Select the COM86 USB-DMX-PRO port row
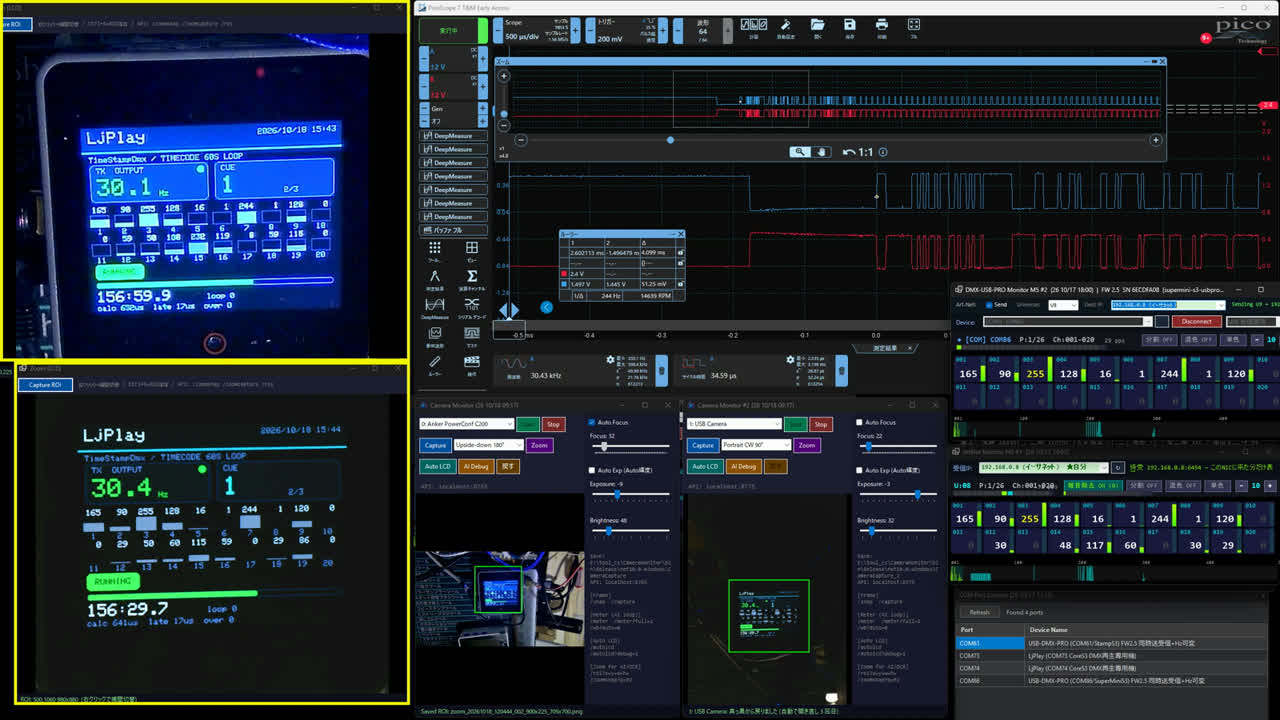The height and width of the screenshot is (720, 1280). coord(1117,680)
